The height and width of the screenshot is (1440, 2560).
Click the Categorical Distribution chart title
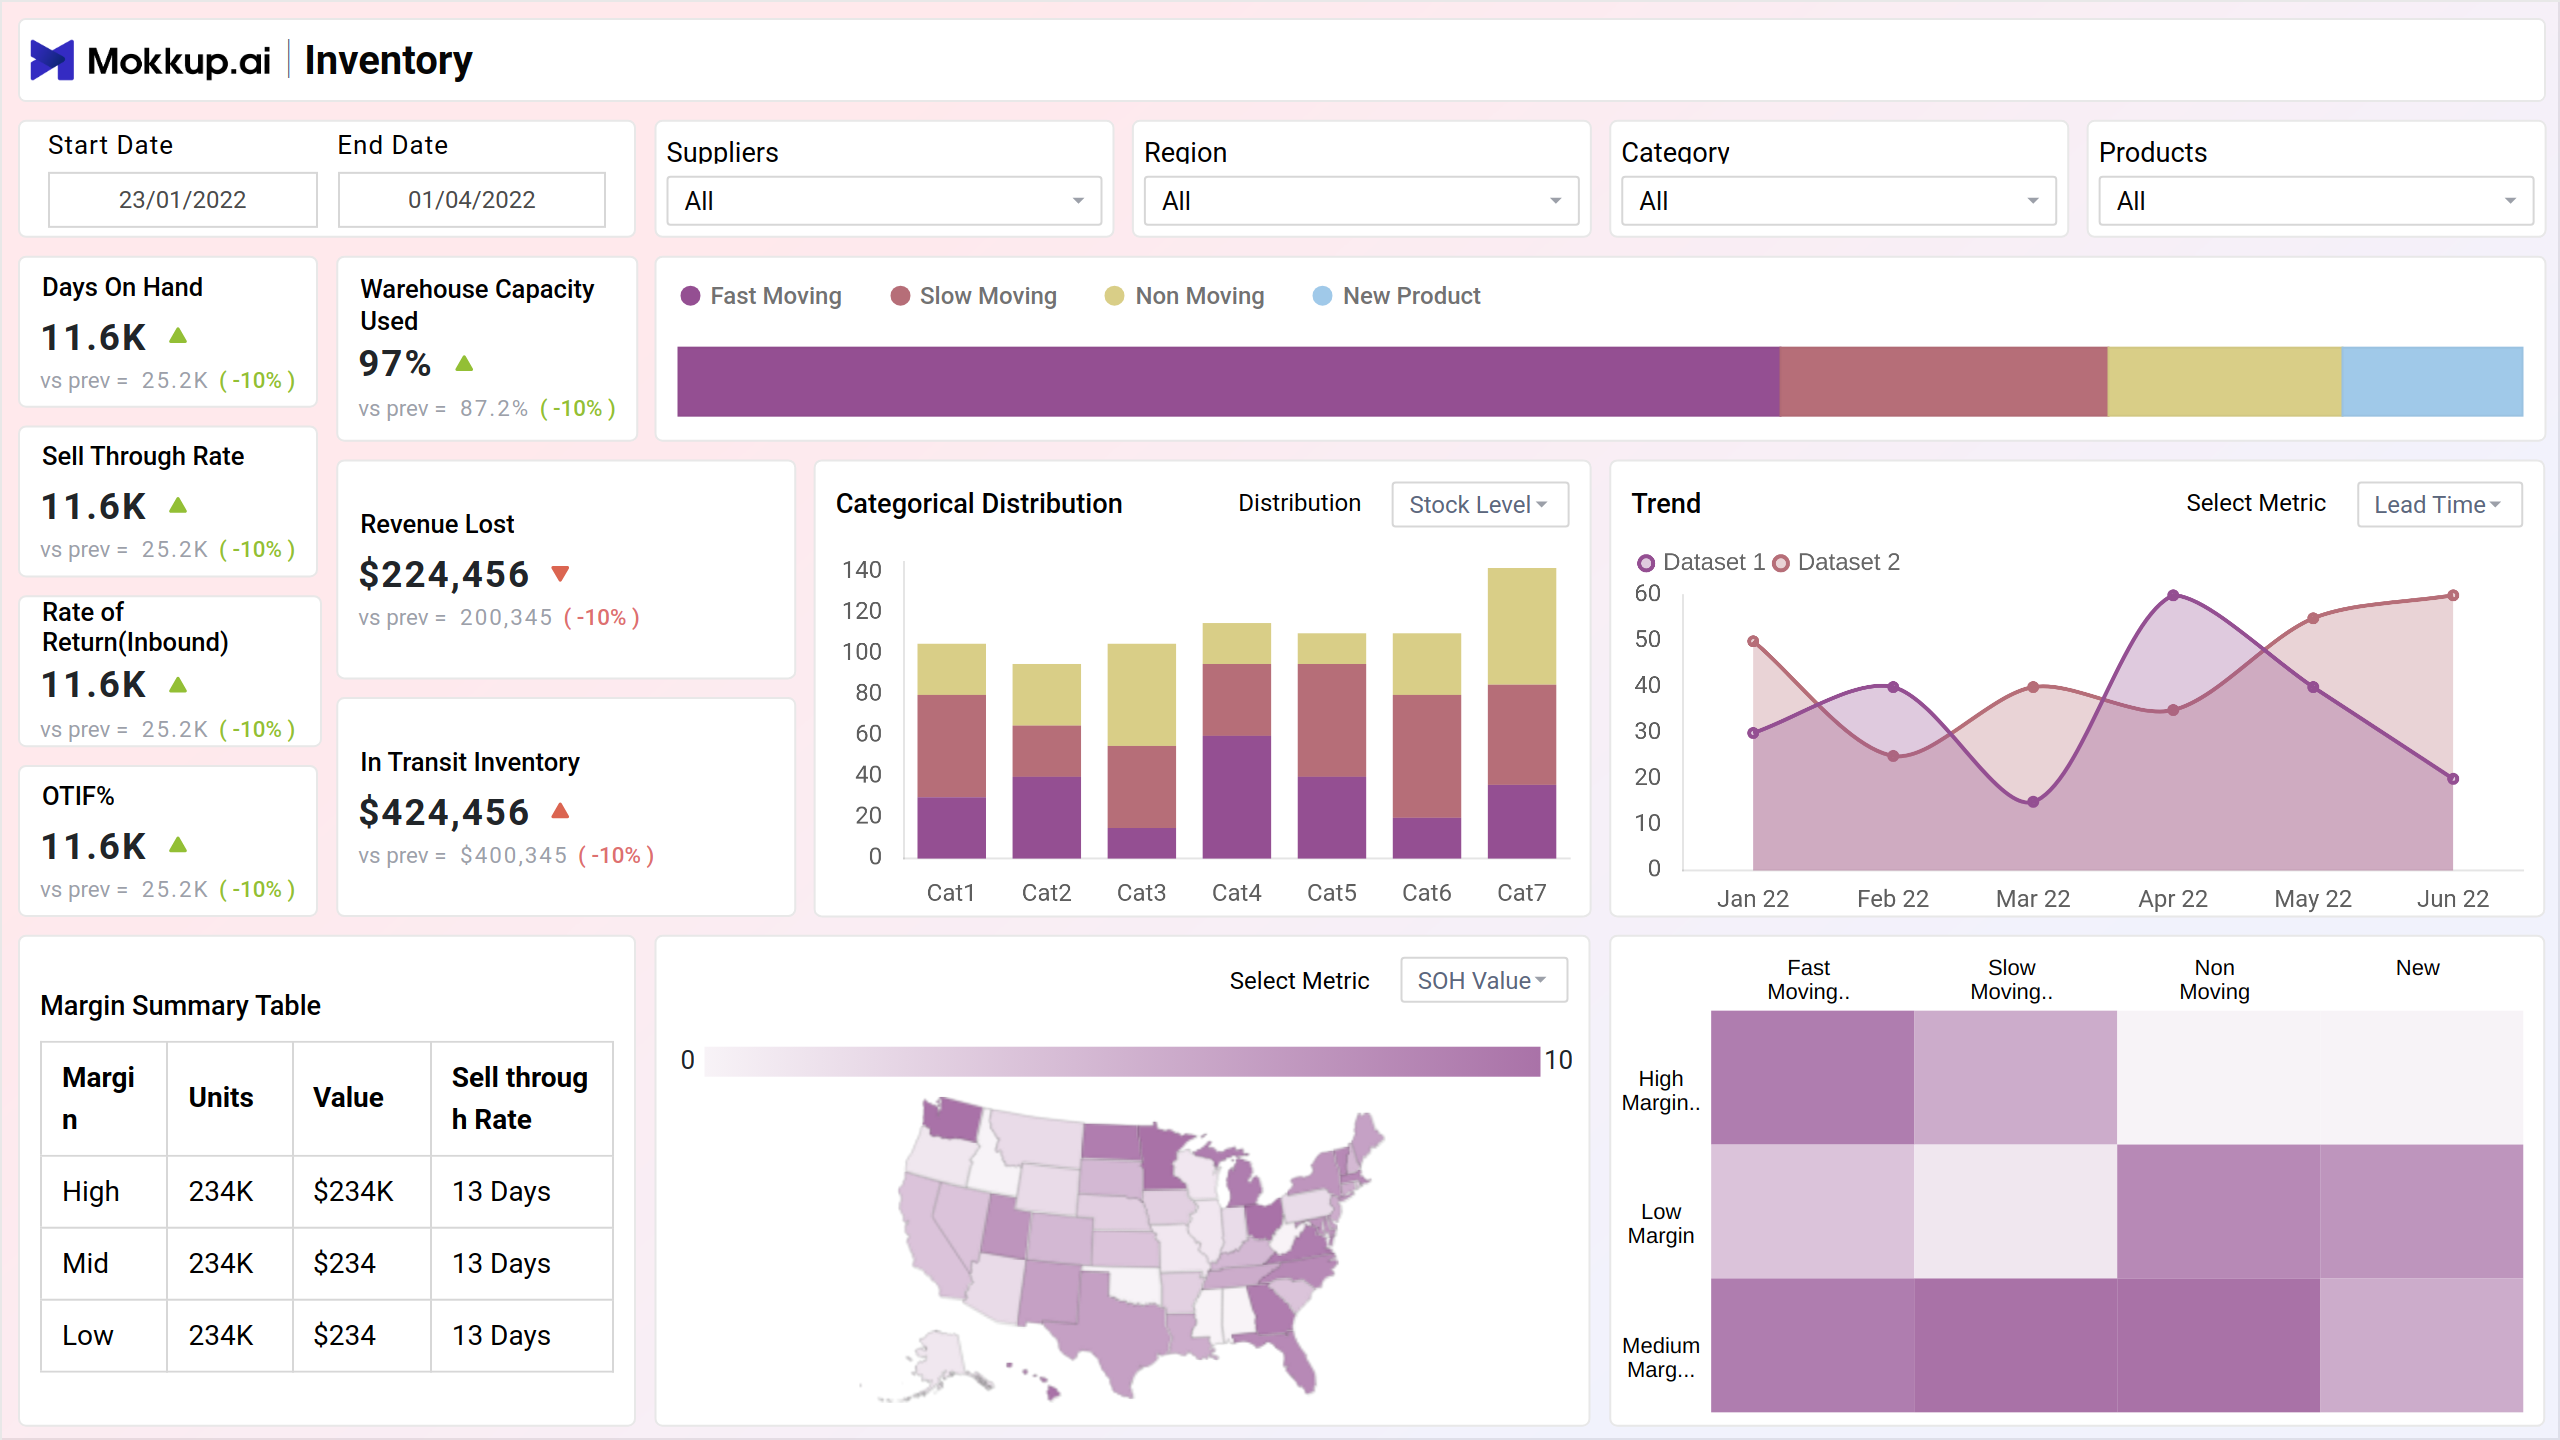click(979, 503)
